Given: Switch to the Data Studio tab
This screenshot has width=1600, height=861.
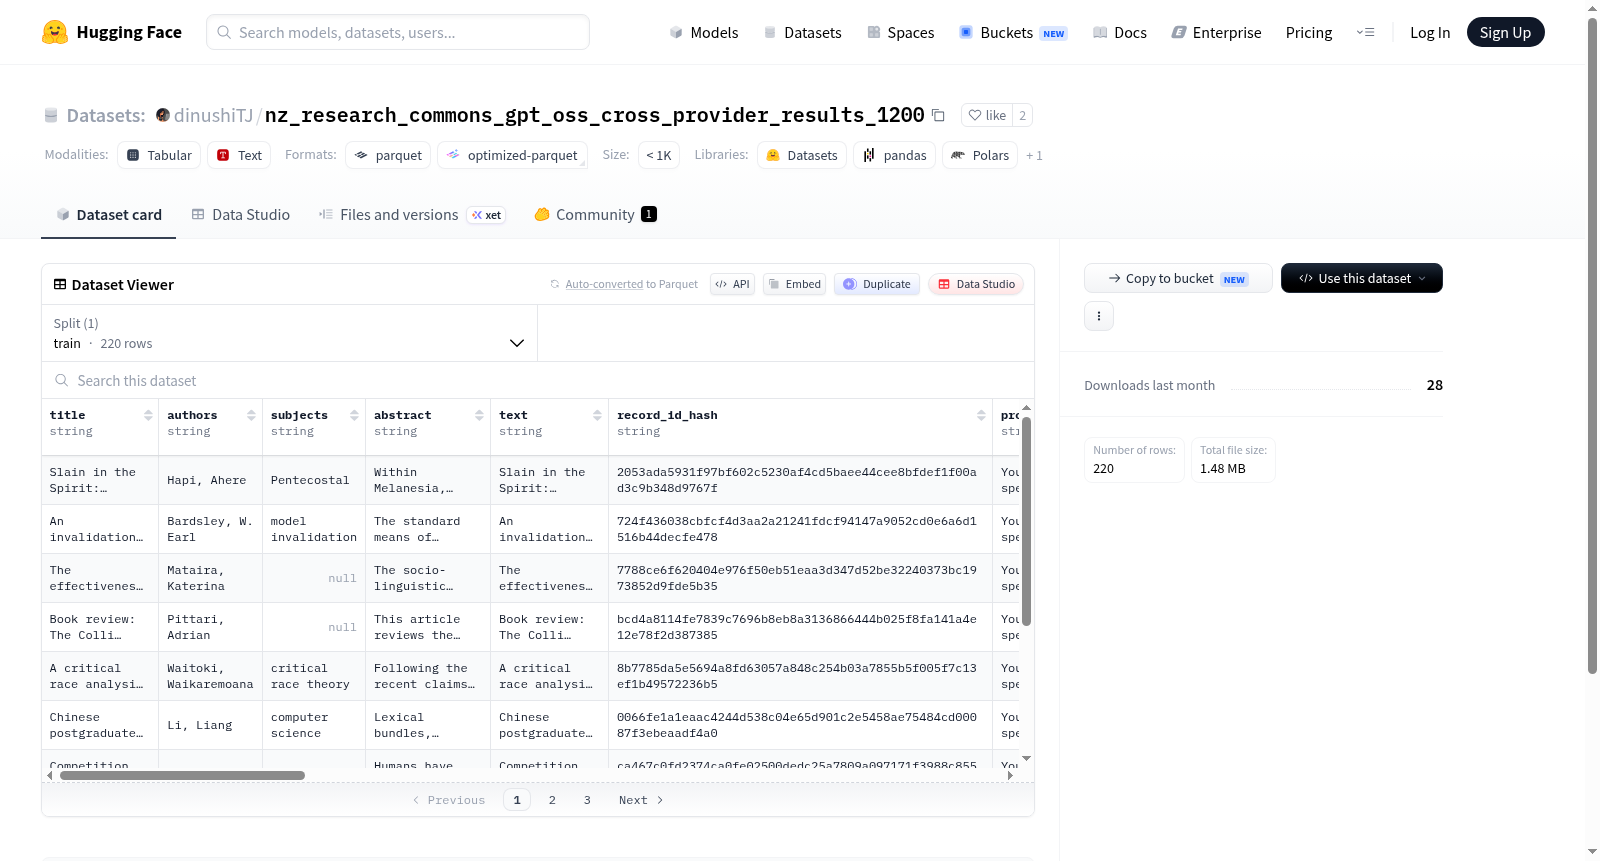Looking at the screenshot, I should (x=241, y=215).
